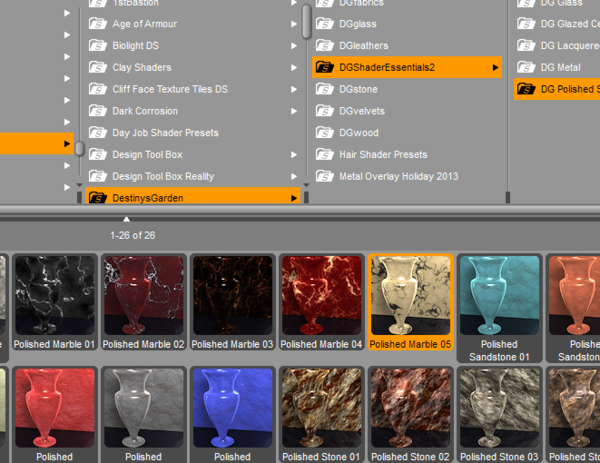Screen dimensions: 600x463
Task: Click the DG Polished folder icon
Action: (x=526, y=89)
